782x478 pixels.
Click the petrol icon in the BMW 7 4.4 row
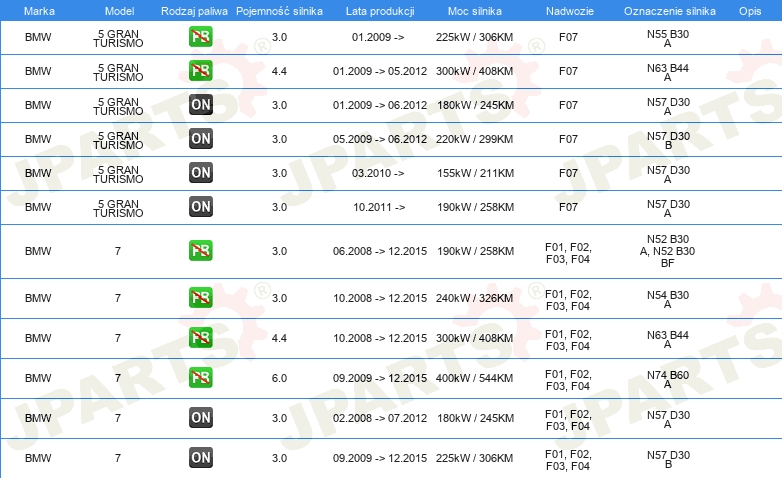point(200,338)
